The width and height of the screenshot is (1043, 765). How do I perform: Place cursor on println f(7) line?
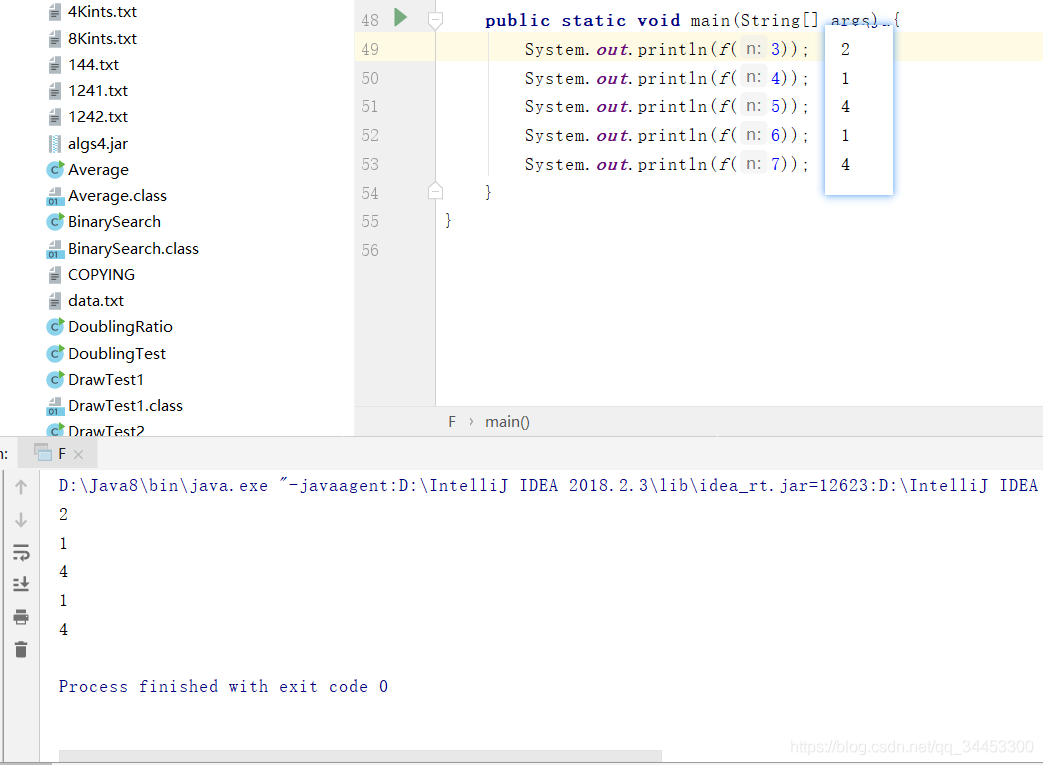(667, 164)
